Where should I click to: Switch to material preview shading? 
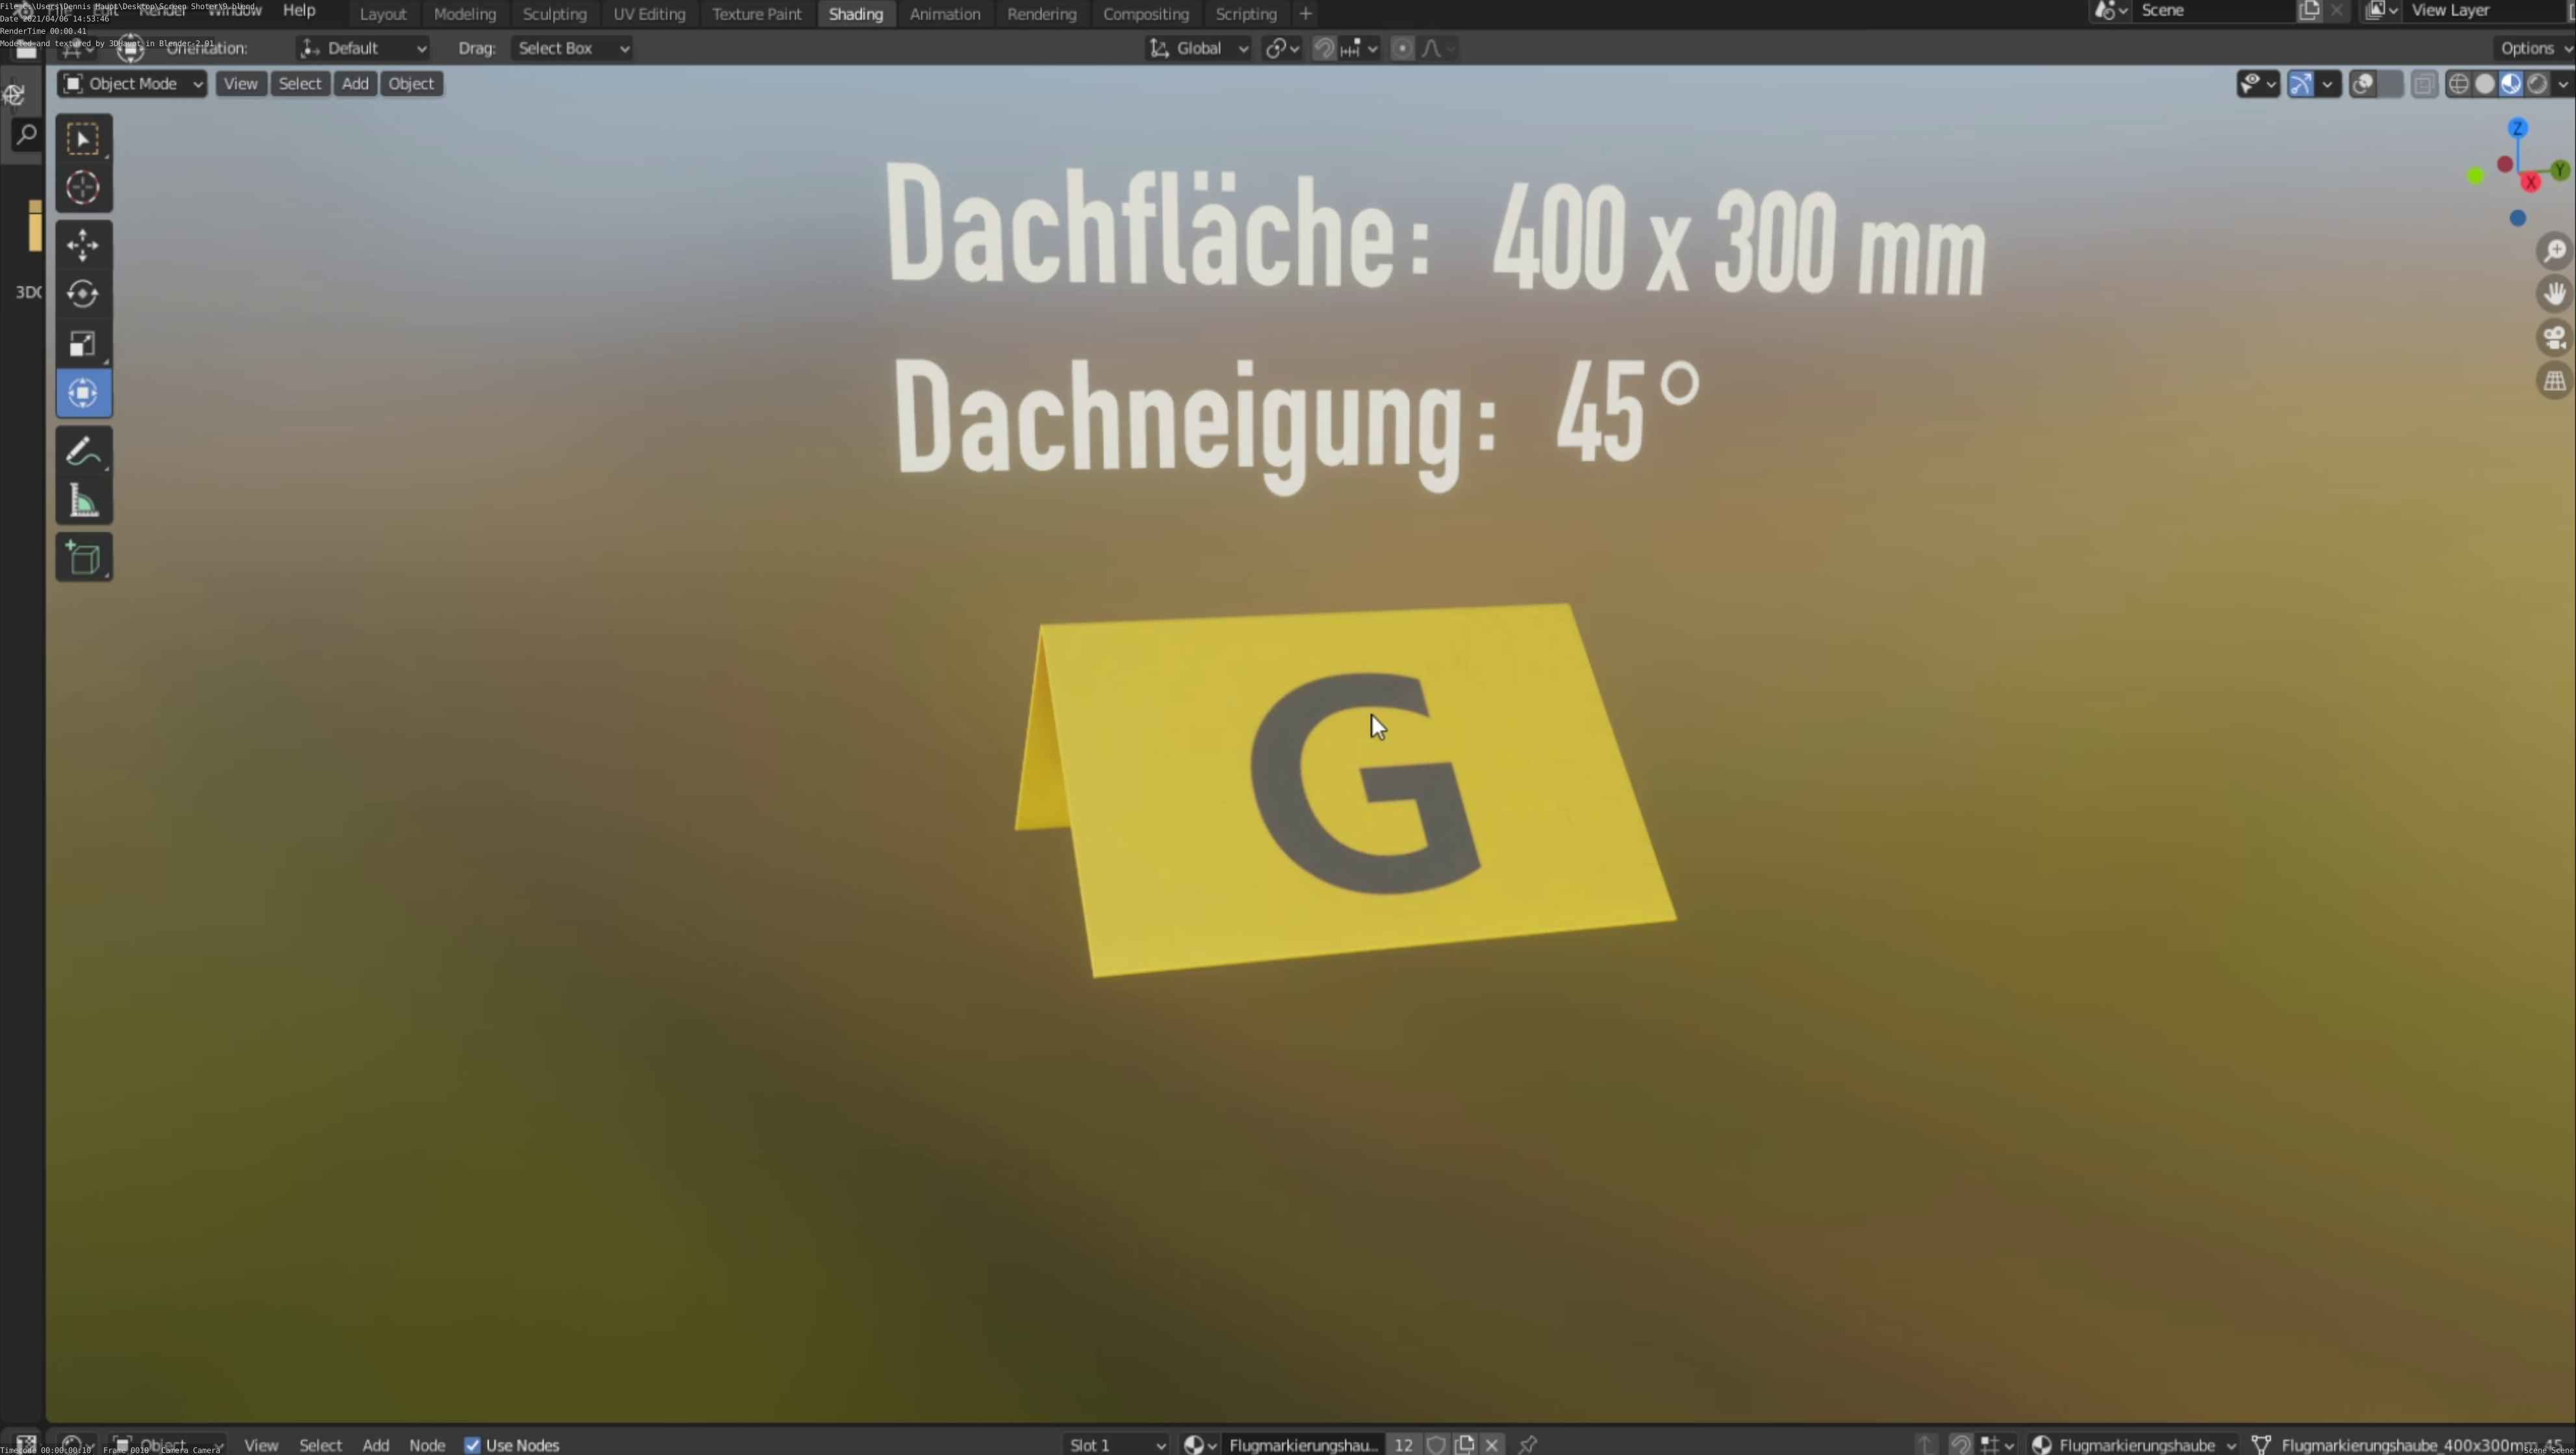click(x=2511, y=84)
